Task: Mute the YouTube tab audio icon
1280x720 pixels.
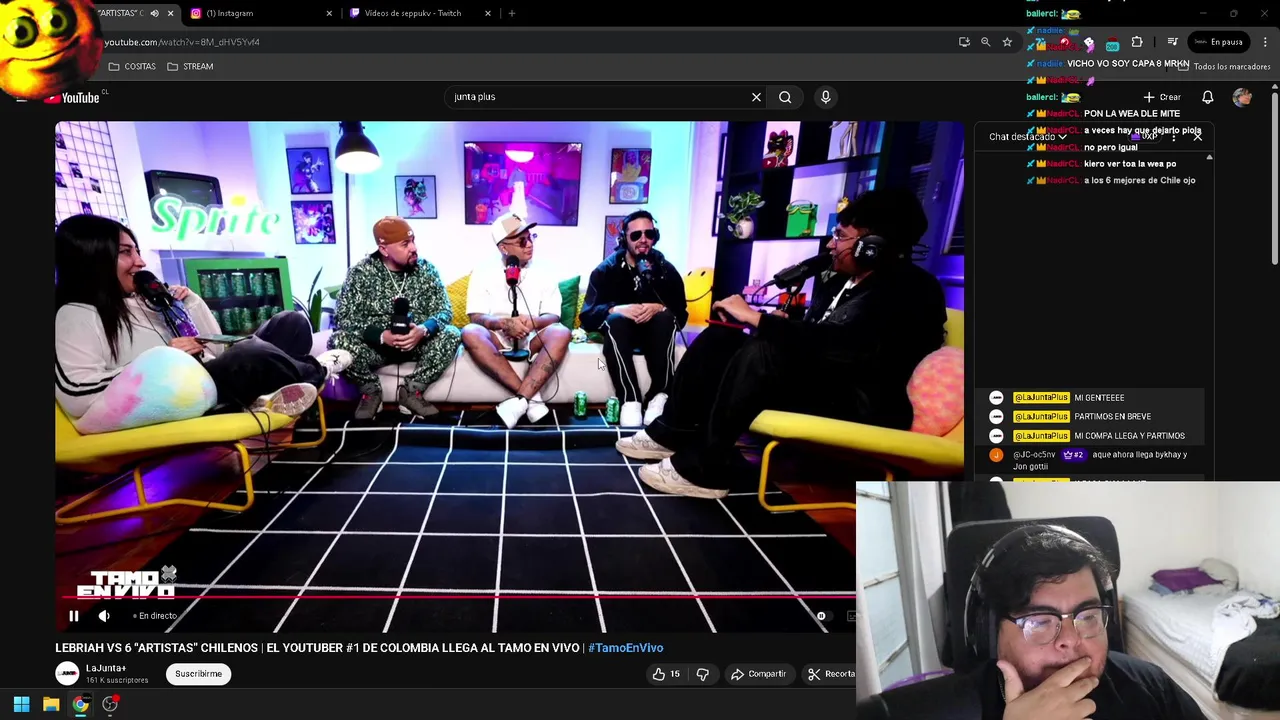Action: [154, 13]
